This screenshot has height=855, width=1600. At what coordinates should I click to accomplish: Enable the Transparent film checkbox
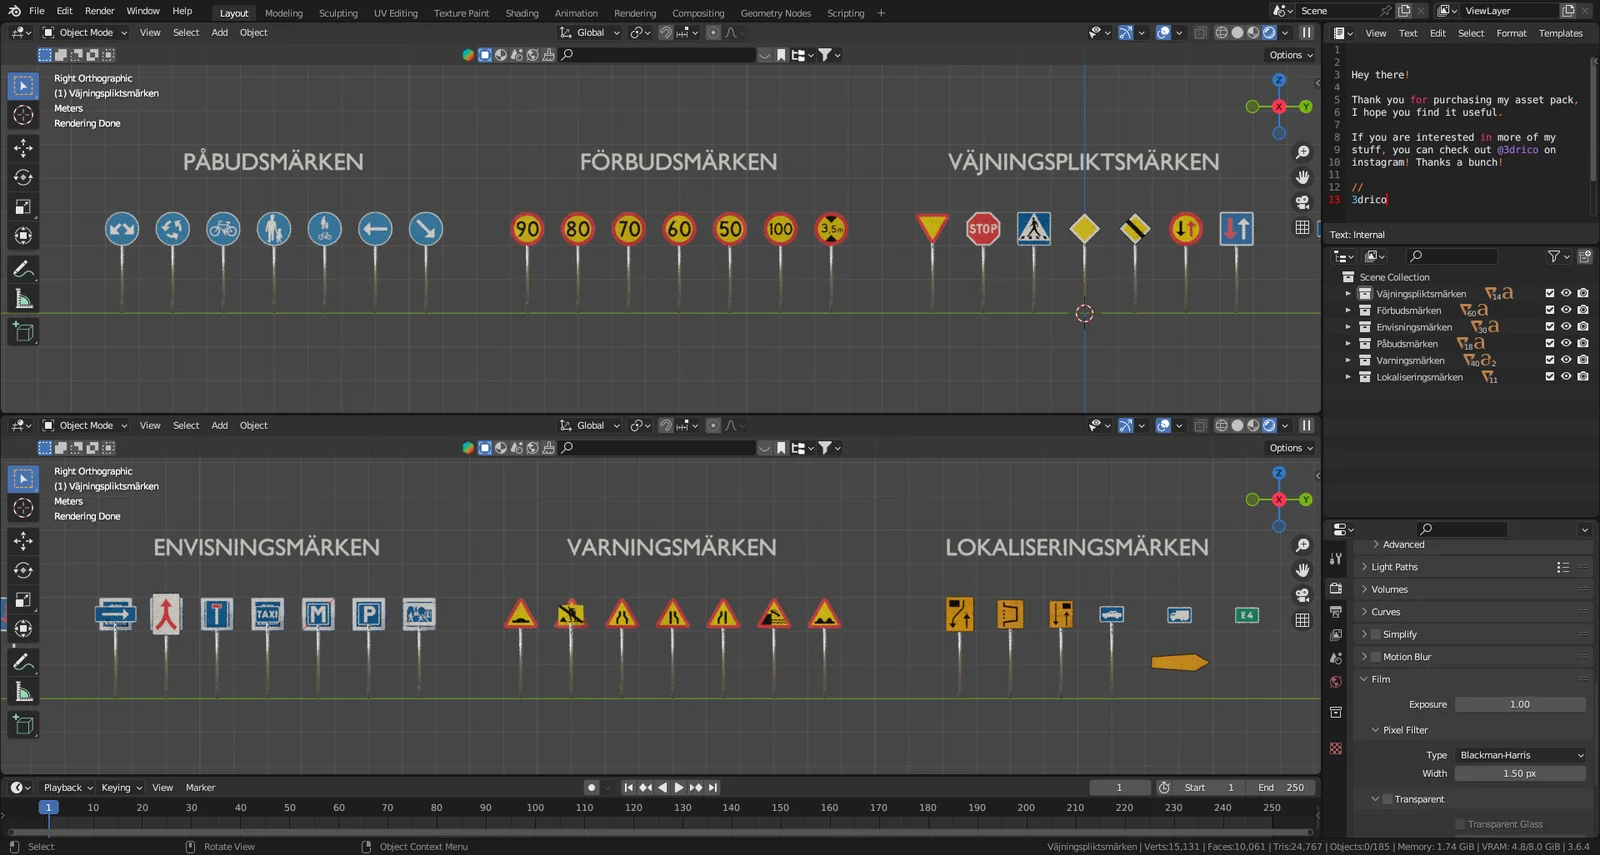click(1387, 799)
